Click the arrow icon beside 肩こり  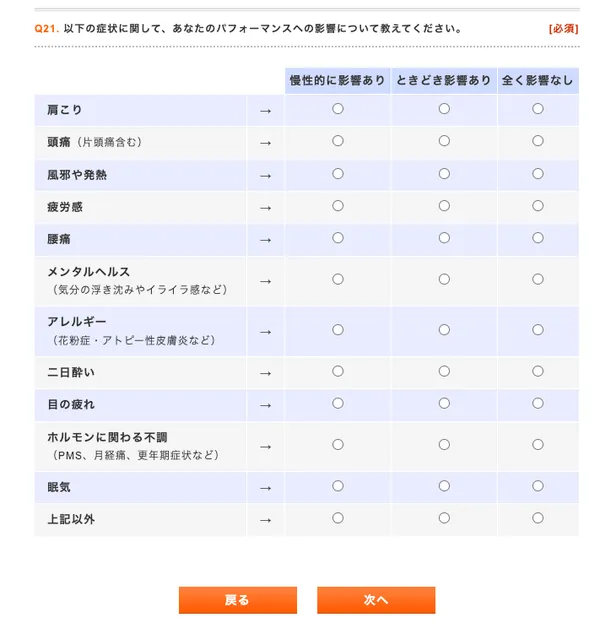coord(265,110)
